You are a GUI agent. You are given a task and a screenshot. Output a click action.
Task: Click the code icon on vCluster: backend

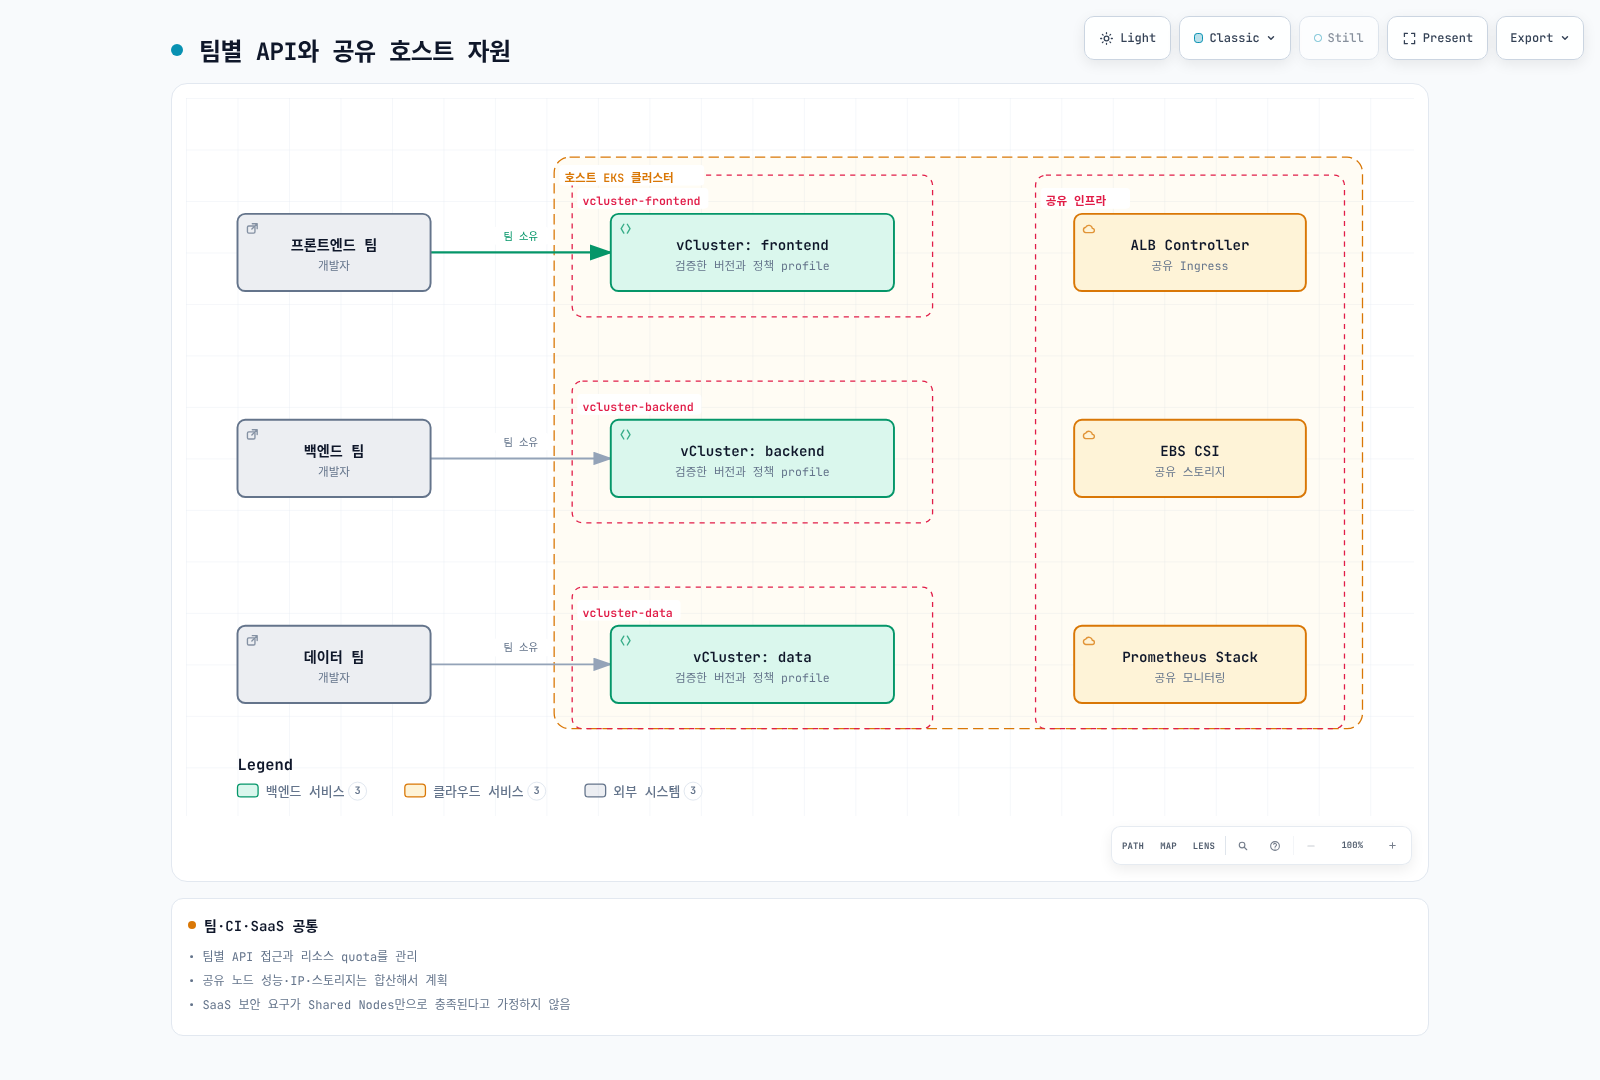[626, 435]
